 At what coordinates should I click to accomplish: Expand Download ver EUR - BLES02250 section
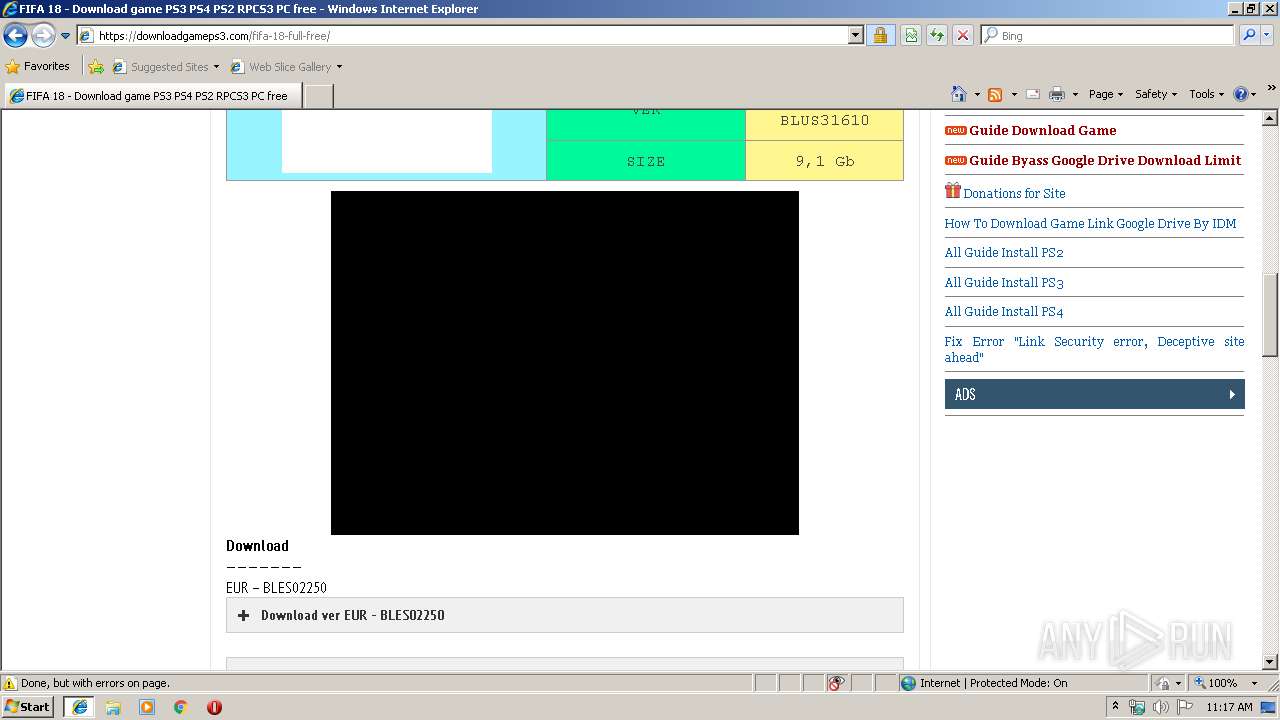[565, 615]
